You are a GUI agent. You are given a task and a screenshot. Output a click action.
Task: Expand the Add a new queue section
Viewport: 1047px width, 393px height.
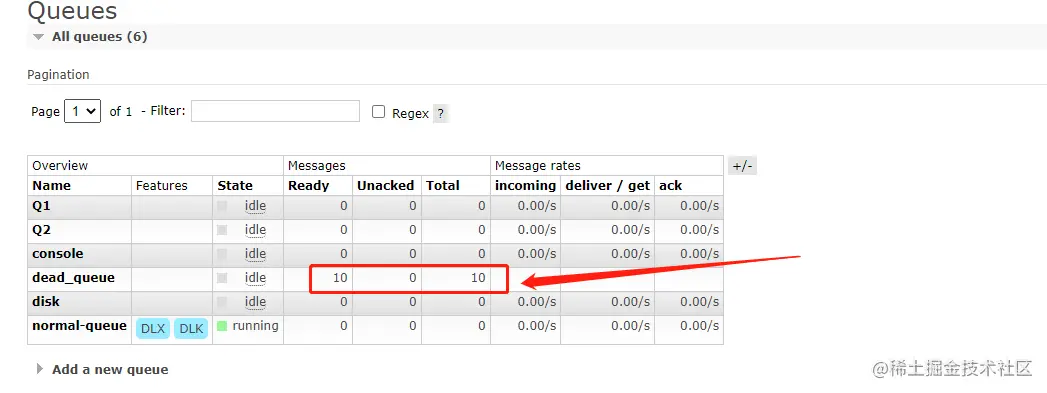point(103,369)
